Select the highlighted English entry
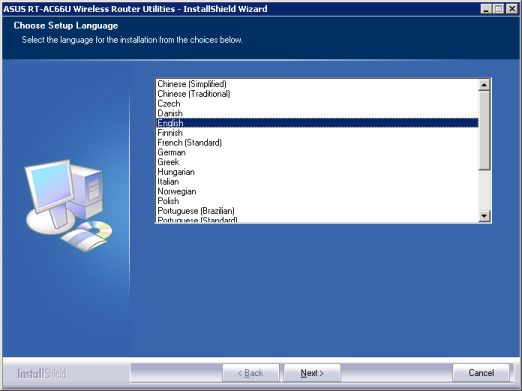Viewport: 522px width, 391px height. click(x=317, y=123)
